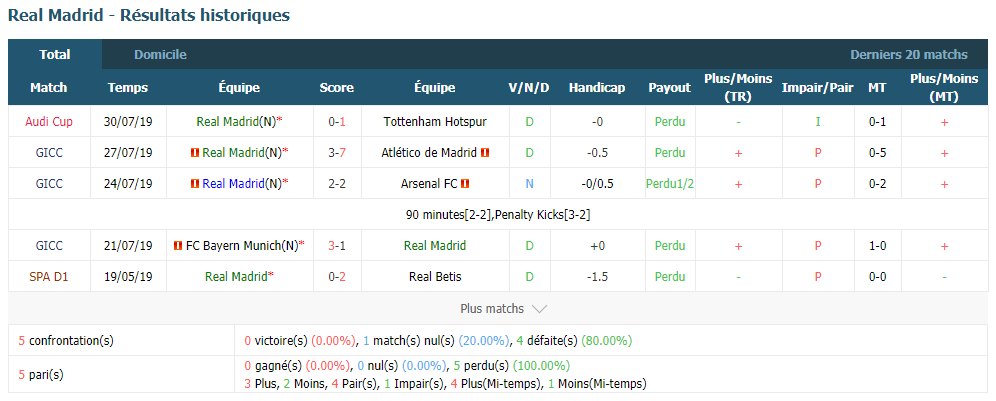Open Tottenham Hotspur team link
The image size is (996, 401).
(435, 122)
